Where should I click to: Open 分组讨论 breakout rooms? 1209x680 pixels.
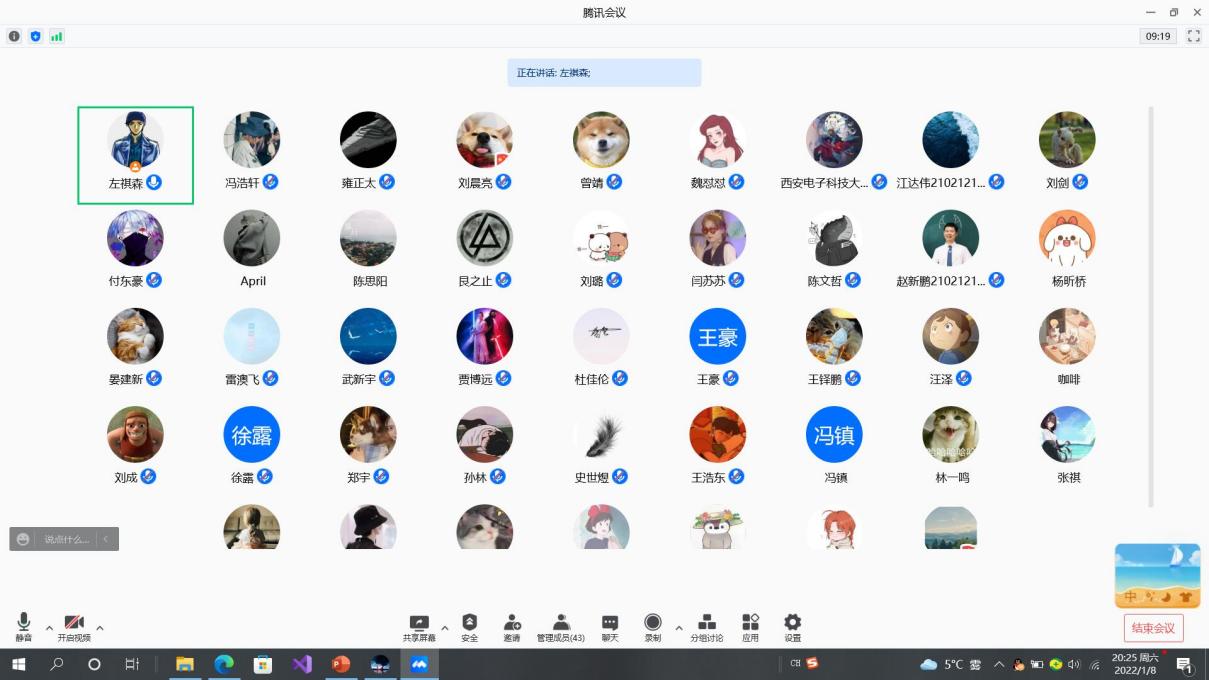(x=706, y=627)
